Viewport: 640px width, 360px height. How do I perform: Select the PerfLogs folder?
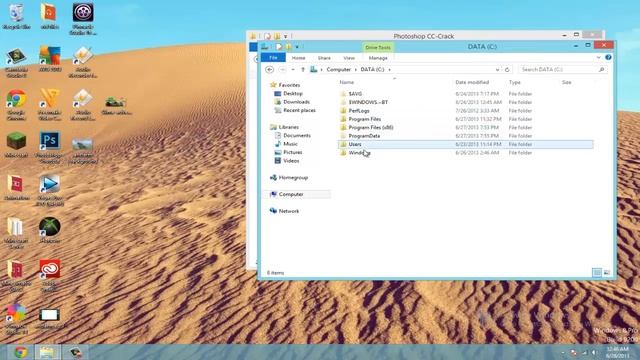click(359, 111)
